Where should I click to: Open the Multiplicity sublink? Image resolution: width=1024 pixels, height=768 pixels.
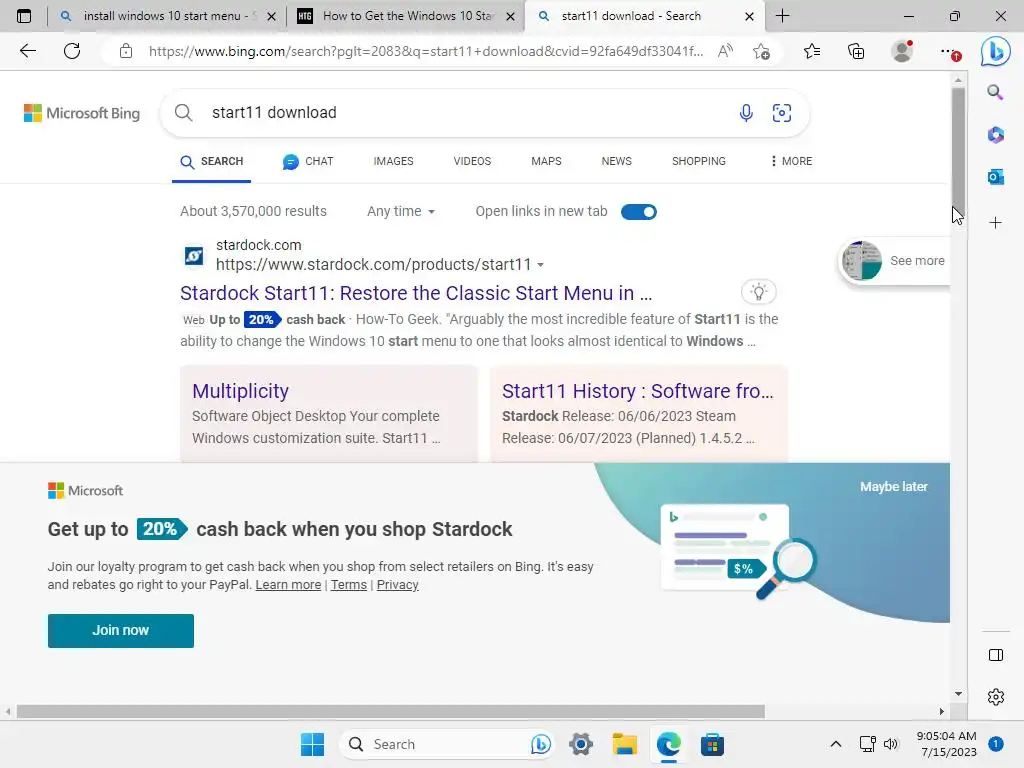pos(240,391)
